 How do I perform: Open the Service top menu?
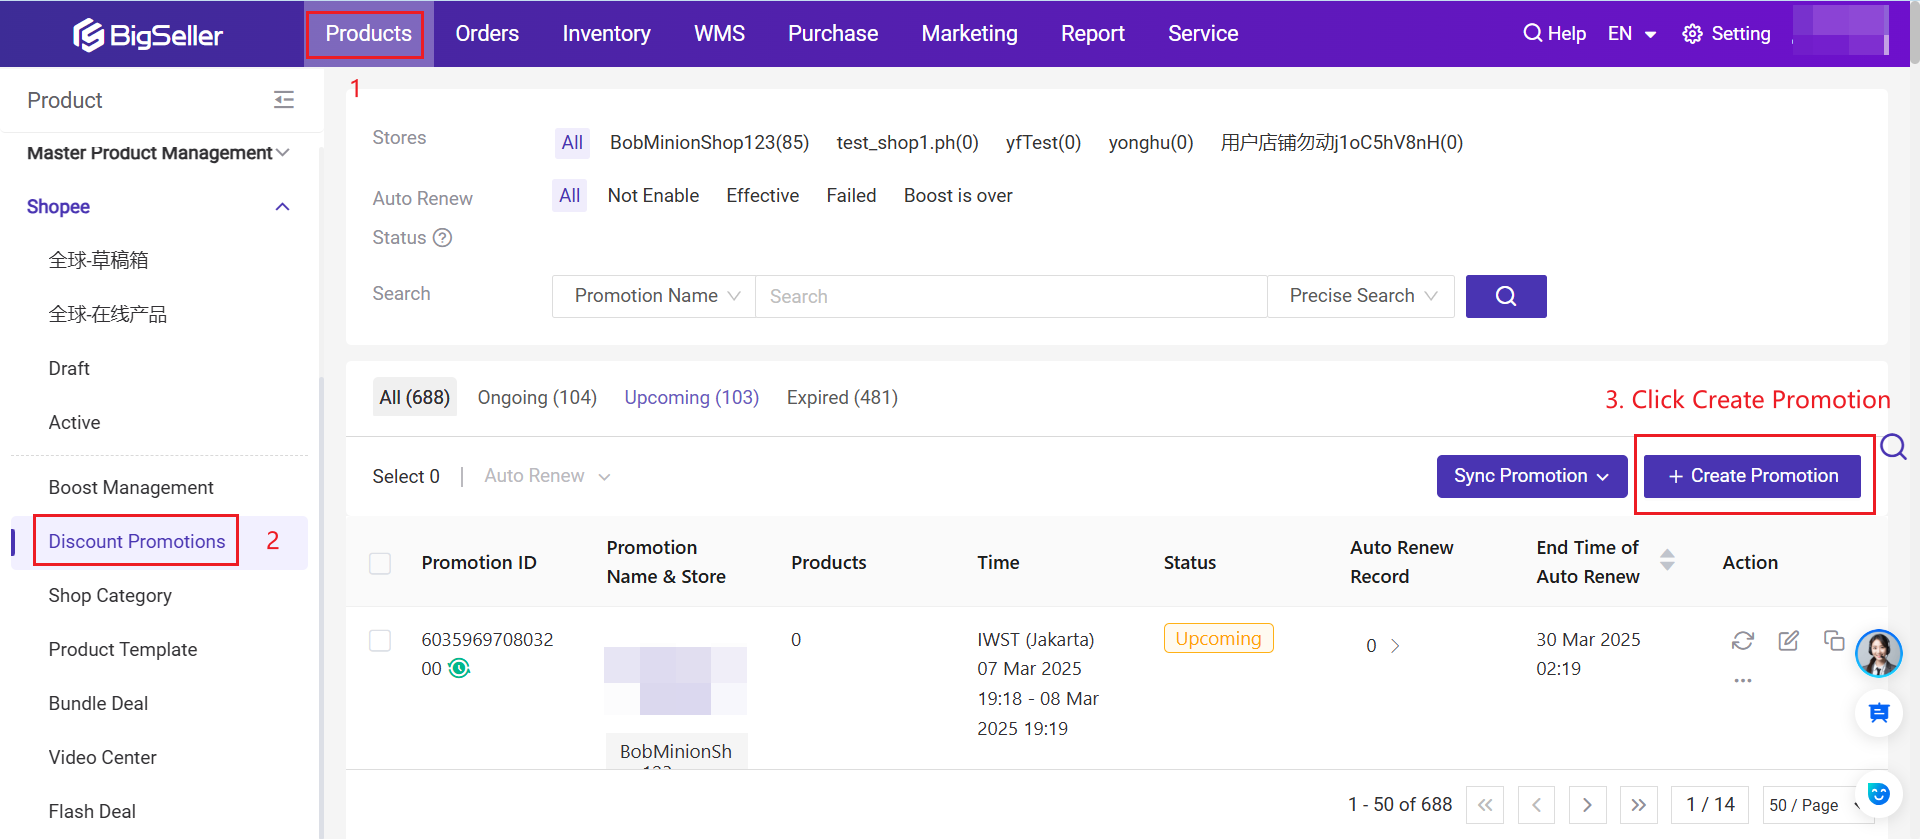(1203, 34)
